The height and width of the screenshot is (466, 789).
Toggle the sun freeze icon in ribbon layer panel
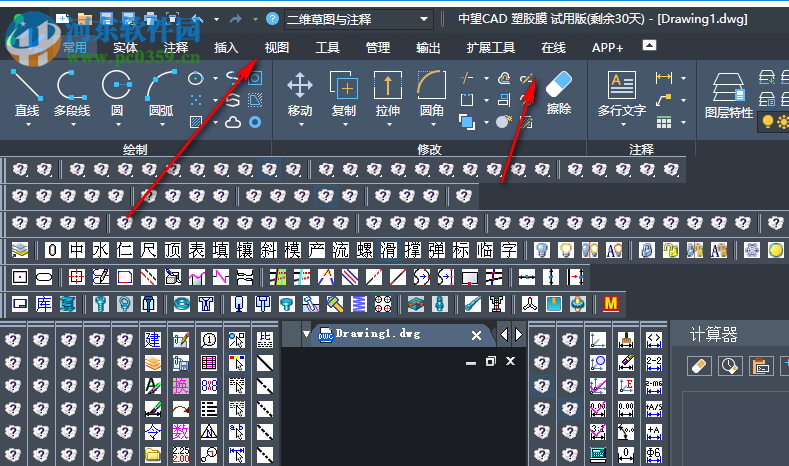(x=783, y=122)
